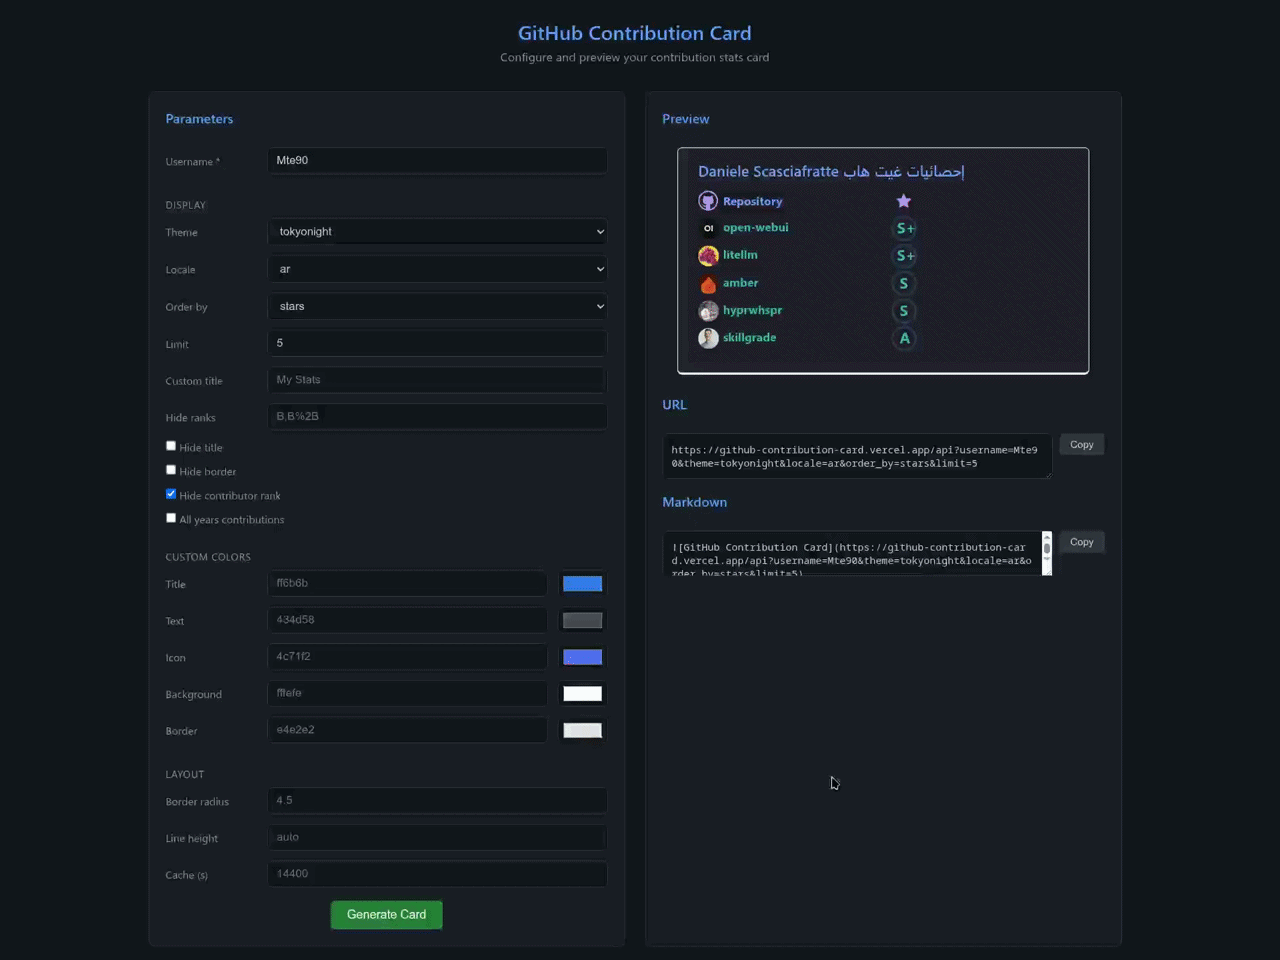Click the S rank badge for amber

tap(904, 283)
